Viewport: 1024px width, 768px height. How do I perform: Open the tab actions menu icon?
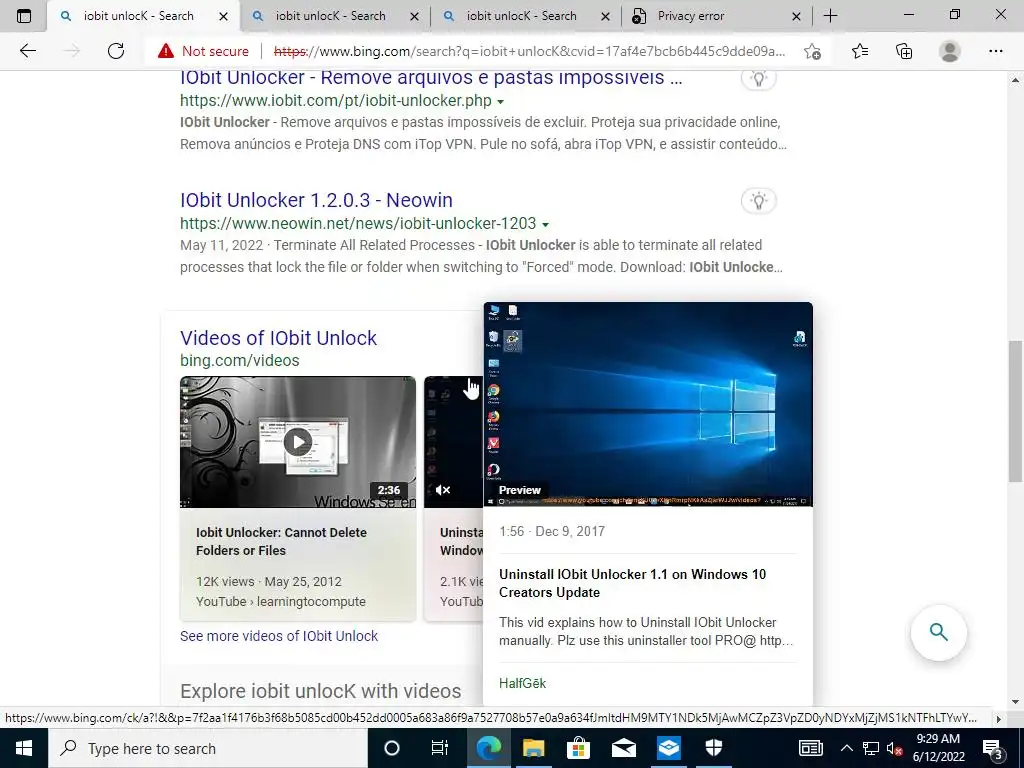(24, 16)
